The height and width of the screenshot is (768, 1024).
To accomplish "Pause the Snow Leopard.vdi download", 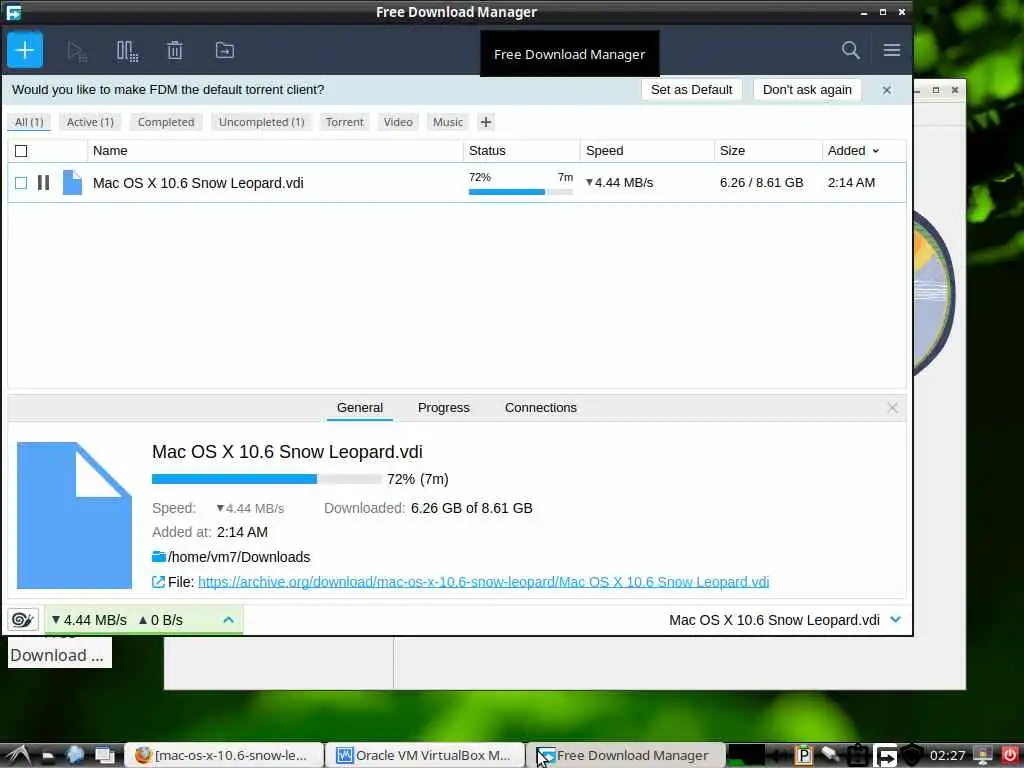I will point(43,183).
